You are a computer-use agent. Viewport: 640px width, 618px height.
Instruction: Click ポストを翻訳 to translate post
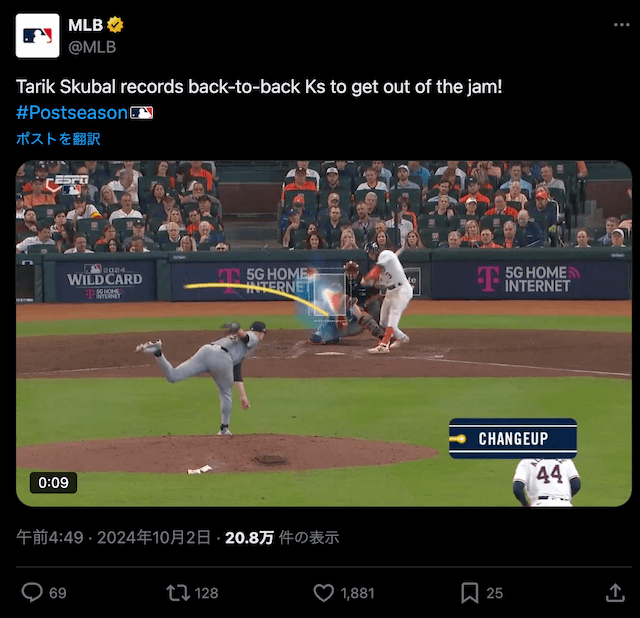click(x=58, y=139)
